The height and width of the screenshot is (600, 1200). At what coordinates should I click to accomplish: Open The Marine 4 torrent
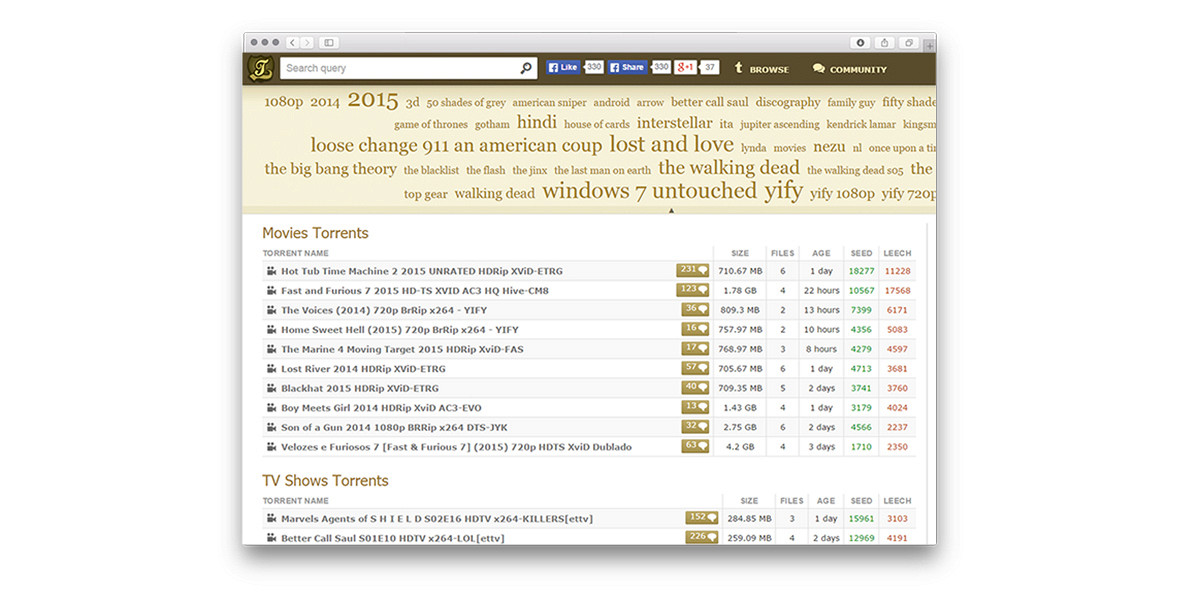pyautogui.click(x=402, y=349)
